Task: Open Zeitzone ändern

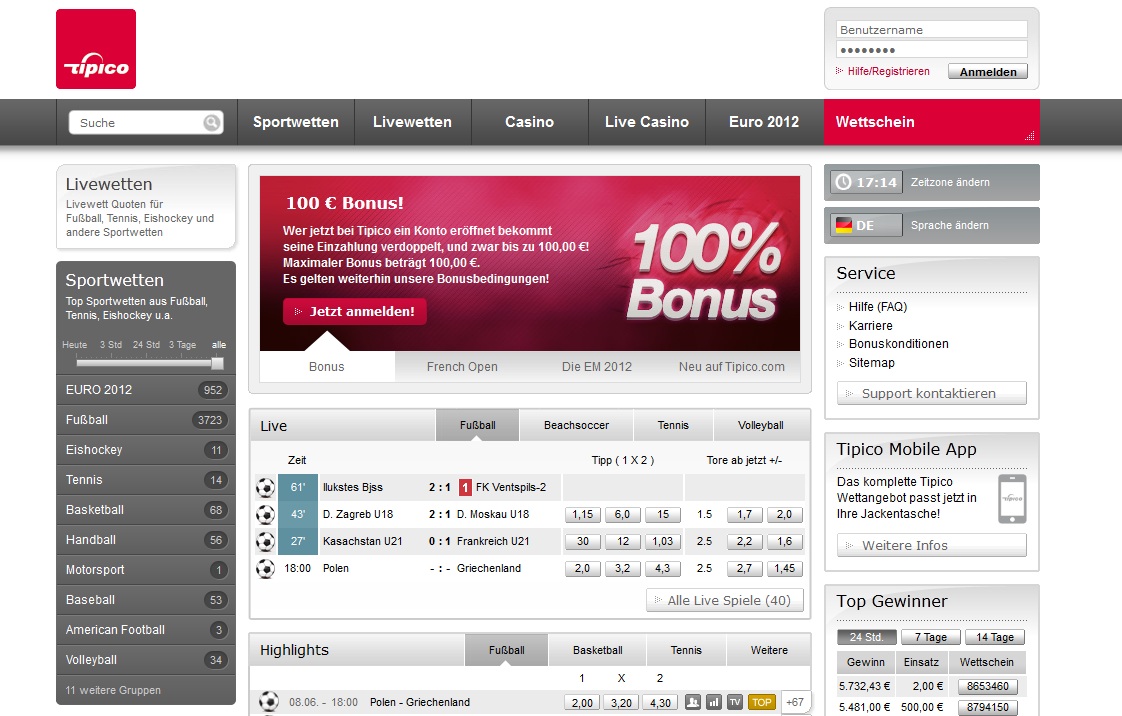Action: [x=950, y=182]
